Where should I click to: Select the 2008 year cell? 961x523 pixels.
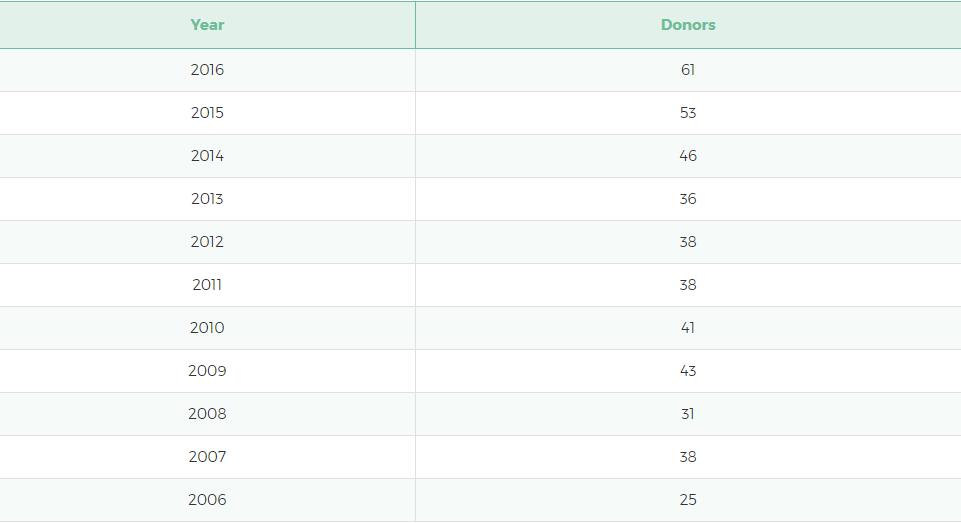[x=207, y=414]
